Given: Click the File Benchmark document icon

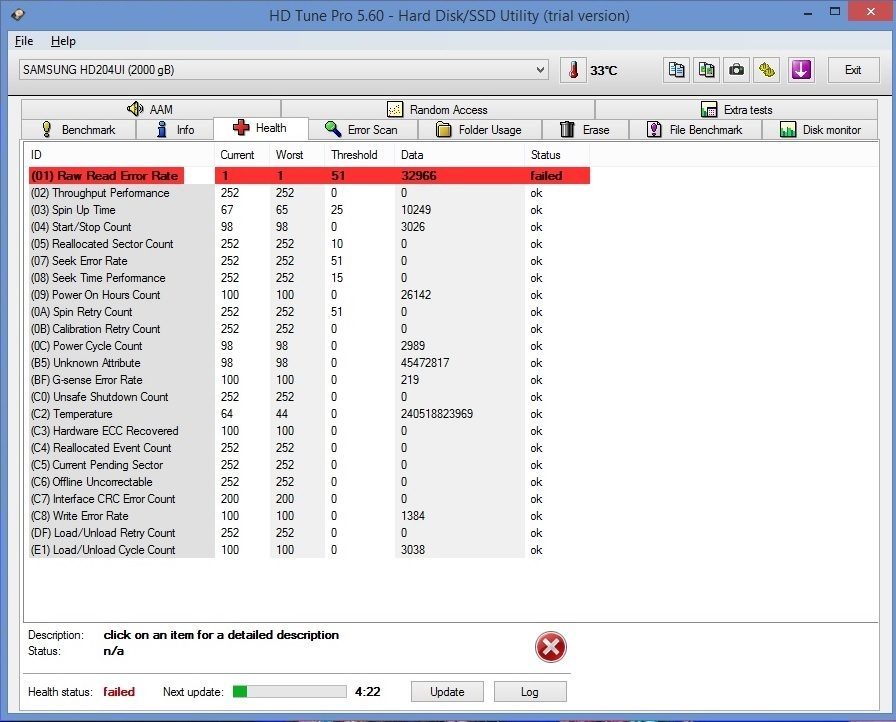Looking at the screenshot, I should pos(654,130).
